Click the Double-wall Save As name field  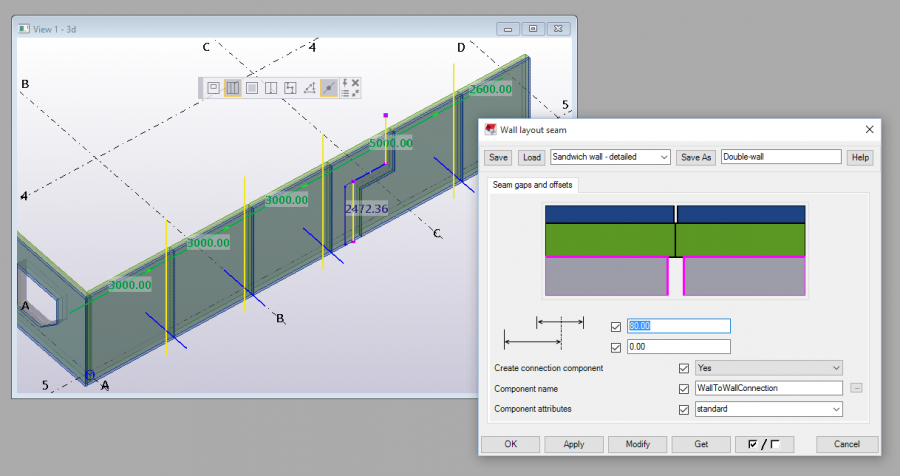781,157
